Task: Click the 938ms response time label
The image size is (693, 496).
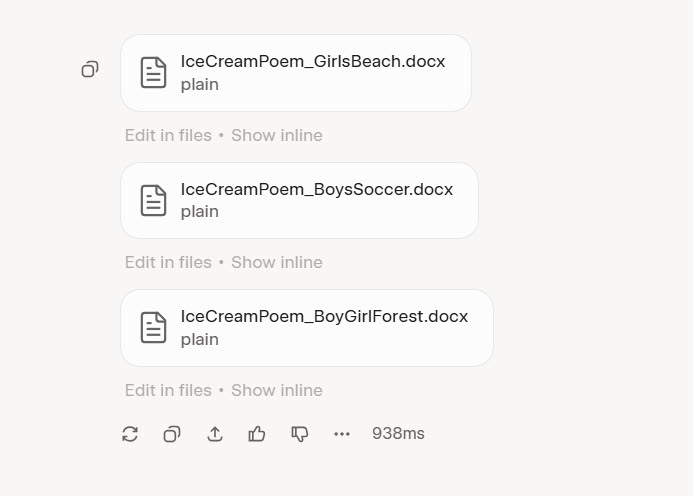Action: pos(398,434)
